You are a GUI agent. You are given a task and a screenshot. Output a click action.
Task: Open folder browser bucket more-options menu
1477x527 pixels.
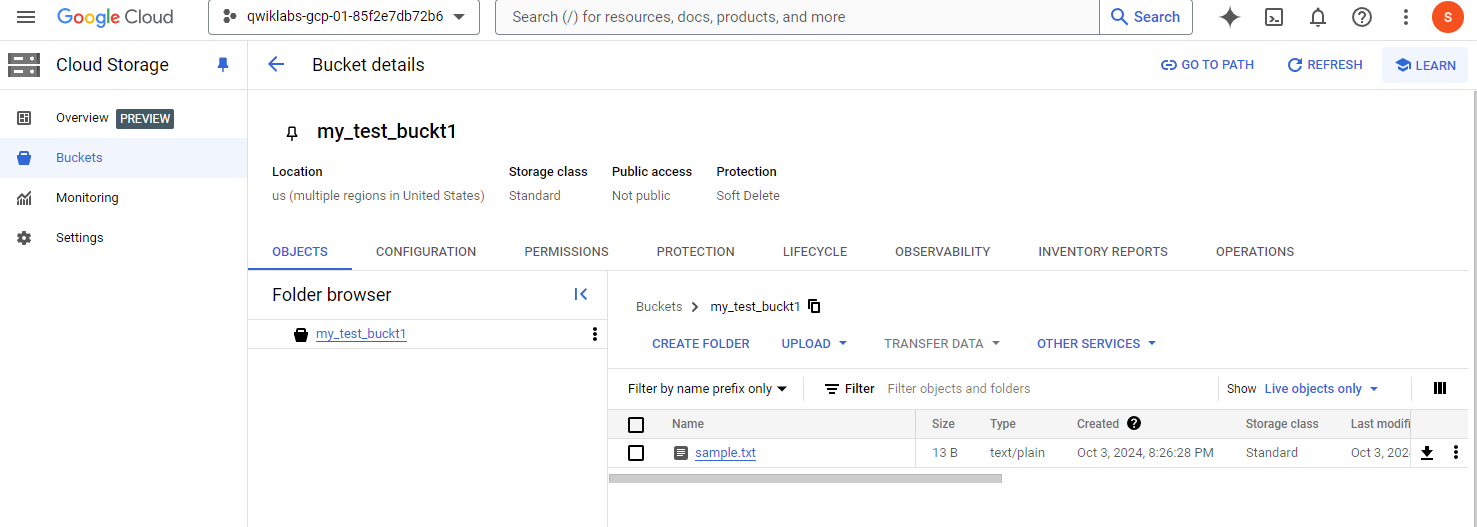(x=595, y=334)
